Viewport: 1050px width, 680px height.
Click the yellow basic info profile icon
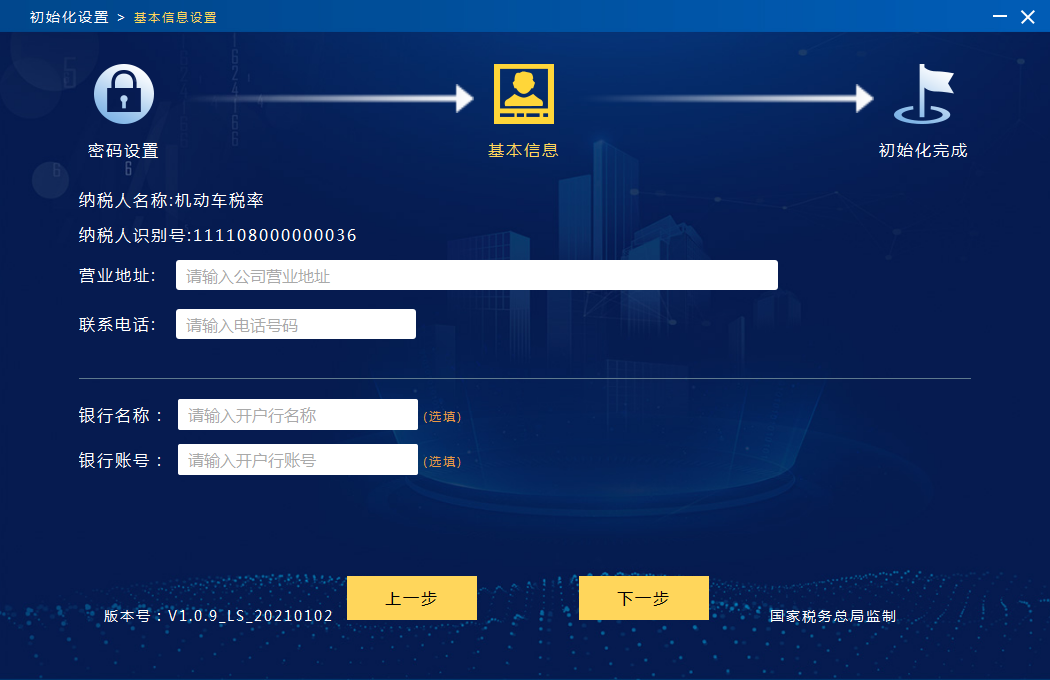coord(523,94)
